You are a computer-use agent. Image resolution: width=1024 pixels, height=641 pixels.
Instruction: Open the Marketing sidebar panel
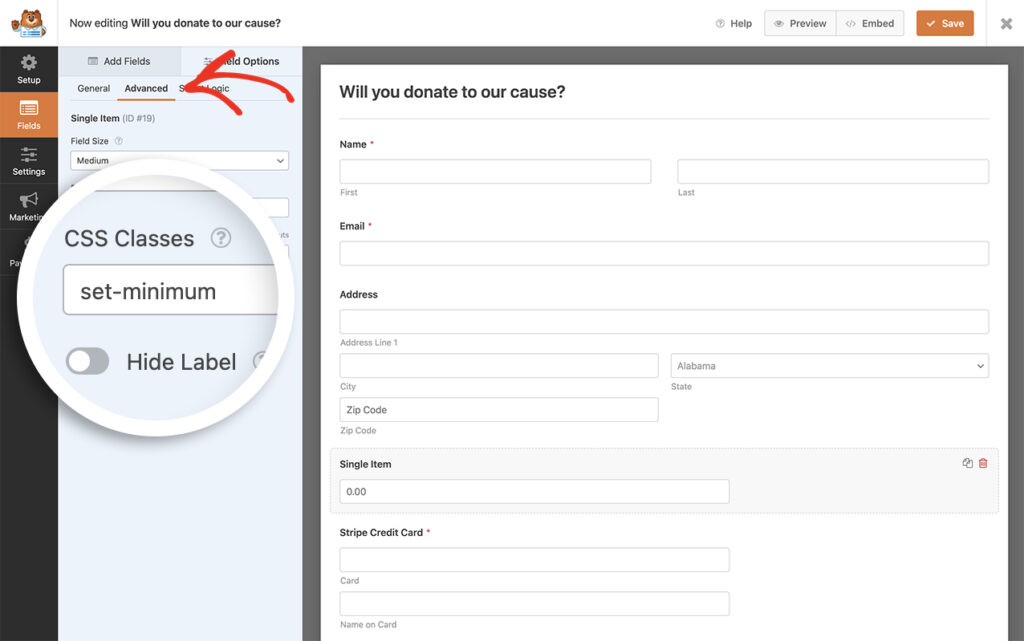click(29, 207)
